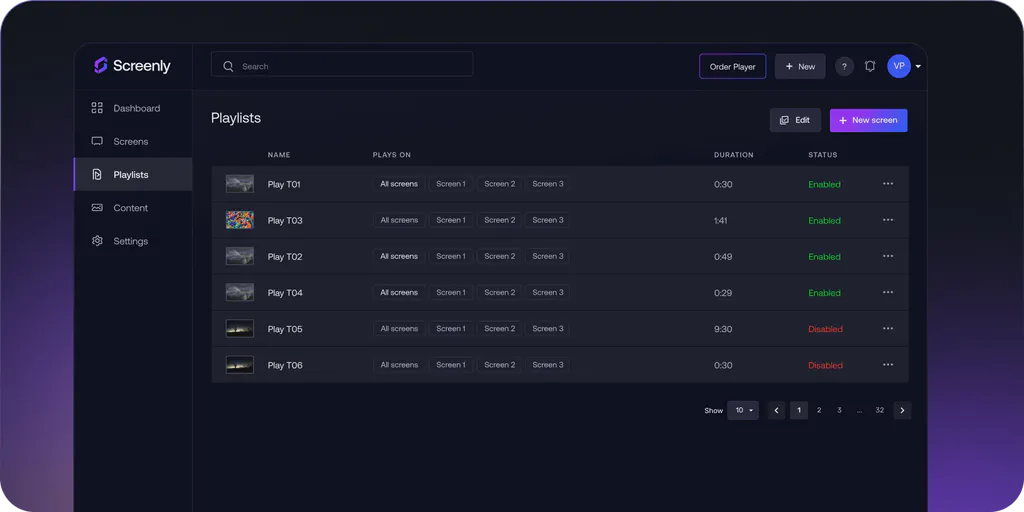This screenshot has width=1024, height=512.
Task: Navigate to Screens in the sidebar
Action: tap(130, 141)
